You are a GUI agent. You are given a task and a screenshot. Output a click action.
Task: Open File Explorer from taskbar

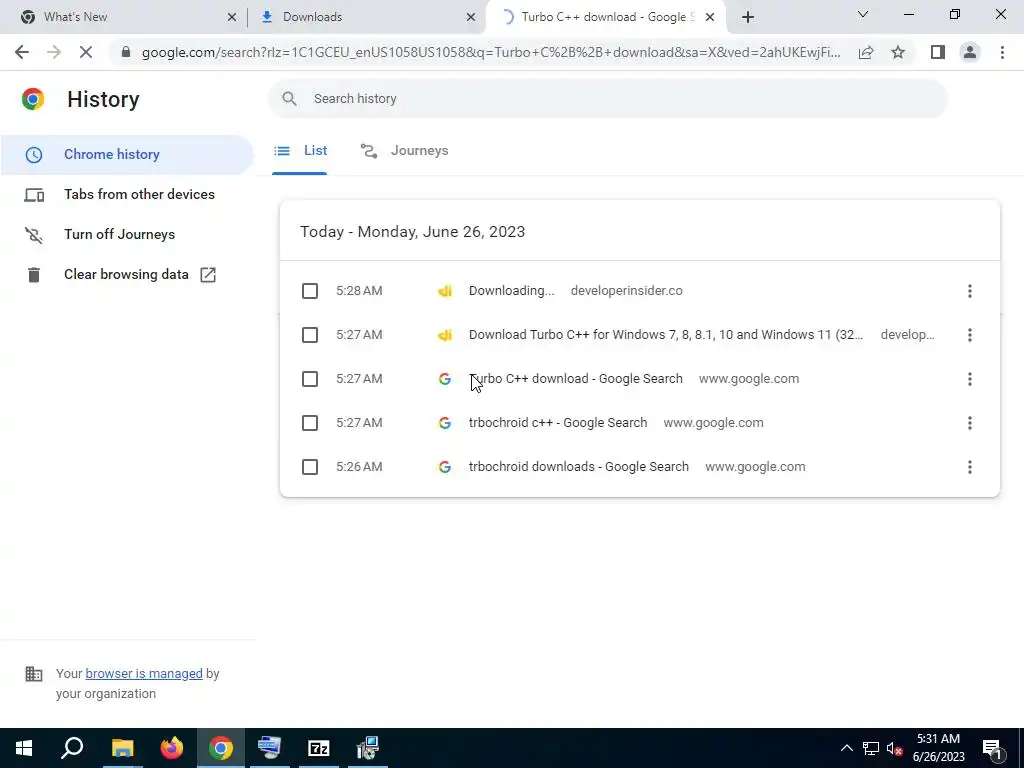(122, 748)
